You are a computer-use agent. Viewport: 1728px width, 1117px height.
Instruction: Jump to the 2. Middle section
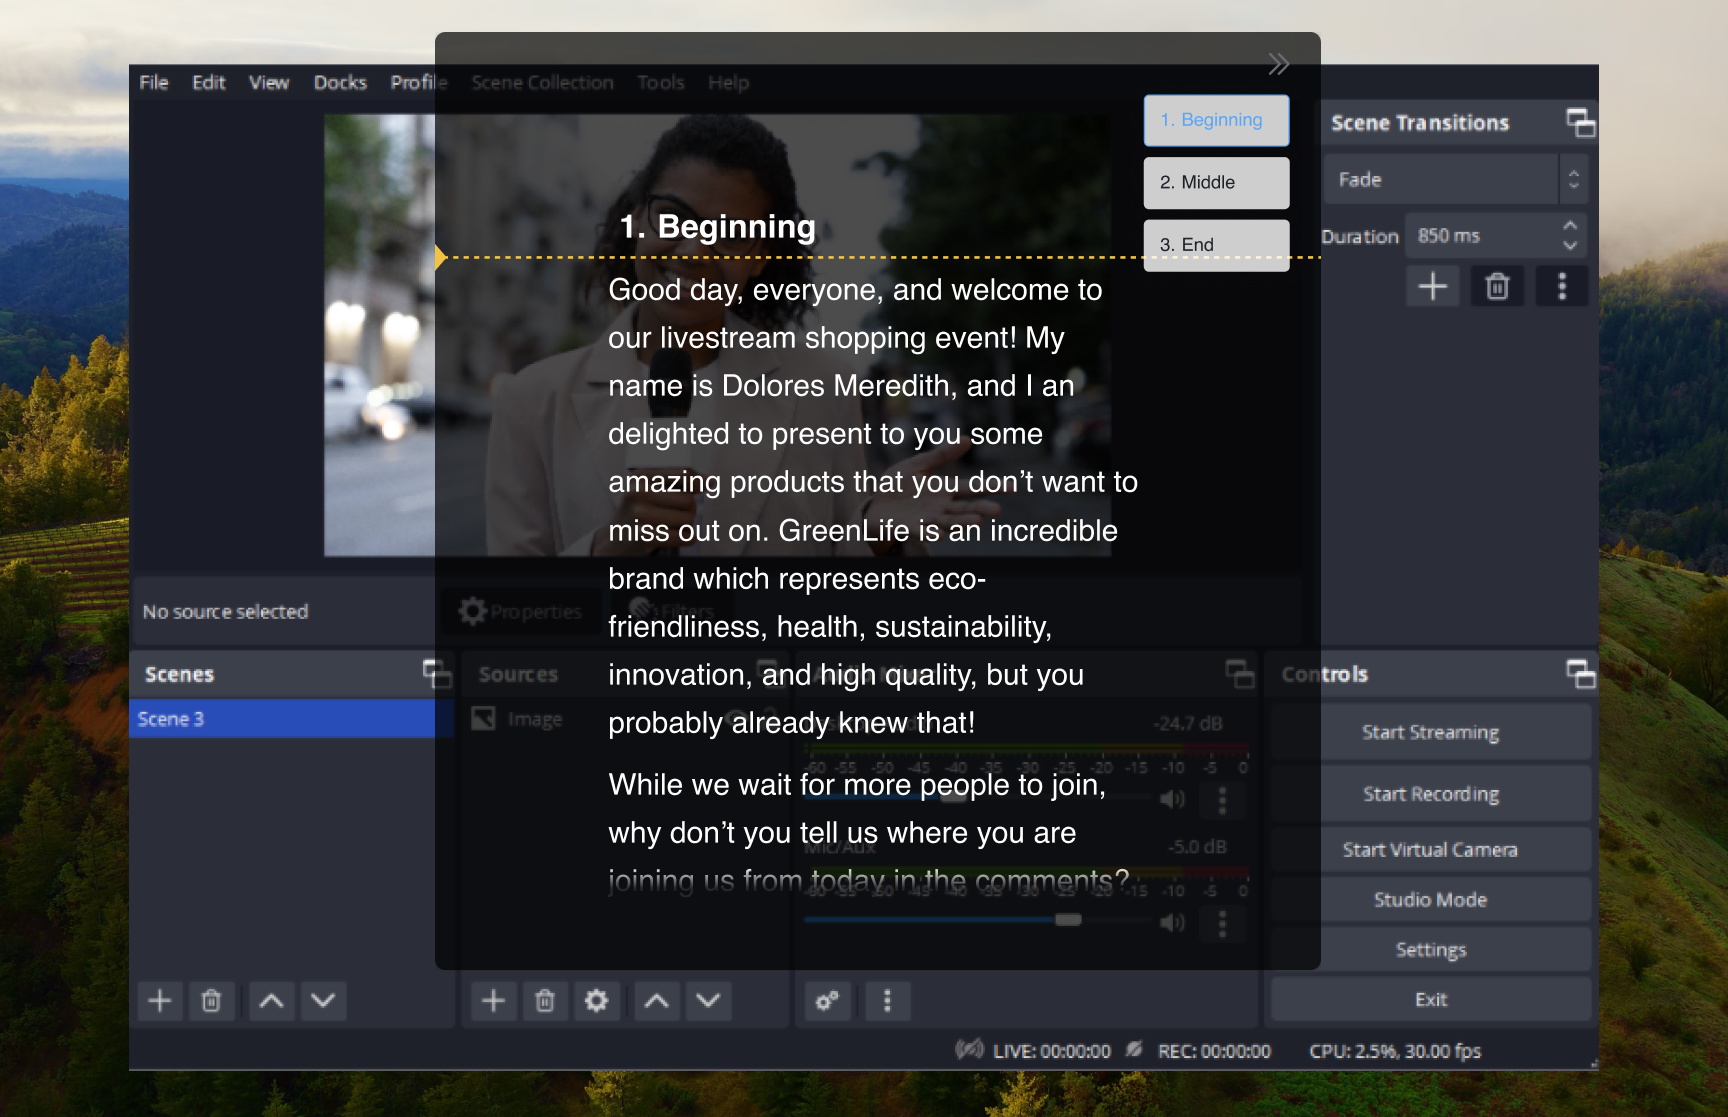(x=1216, y=183)
